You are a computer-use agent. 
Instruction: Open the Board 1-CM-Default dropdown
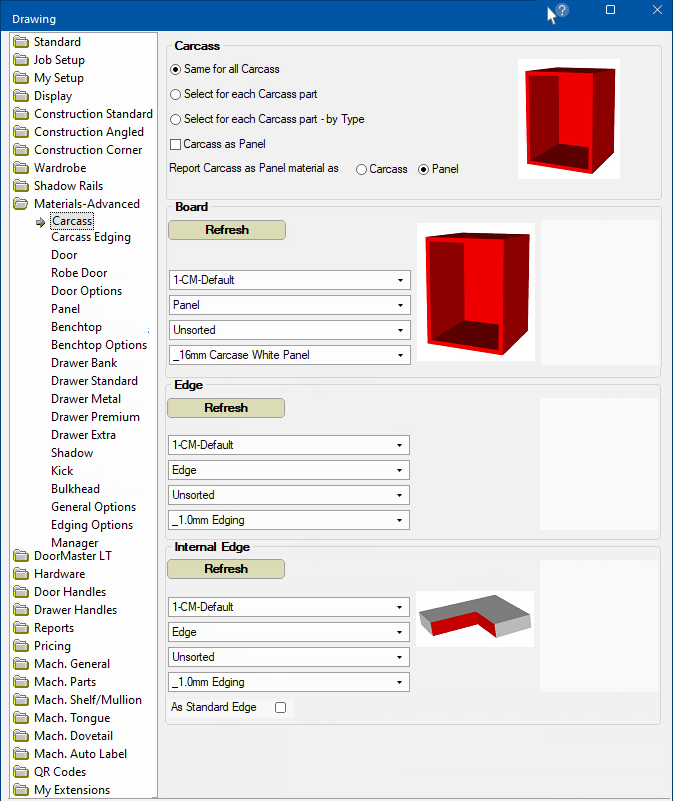click(289, 280)
